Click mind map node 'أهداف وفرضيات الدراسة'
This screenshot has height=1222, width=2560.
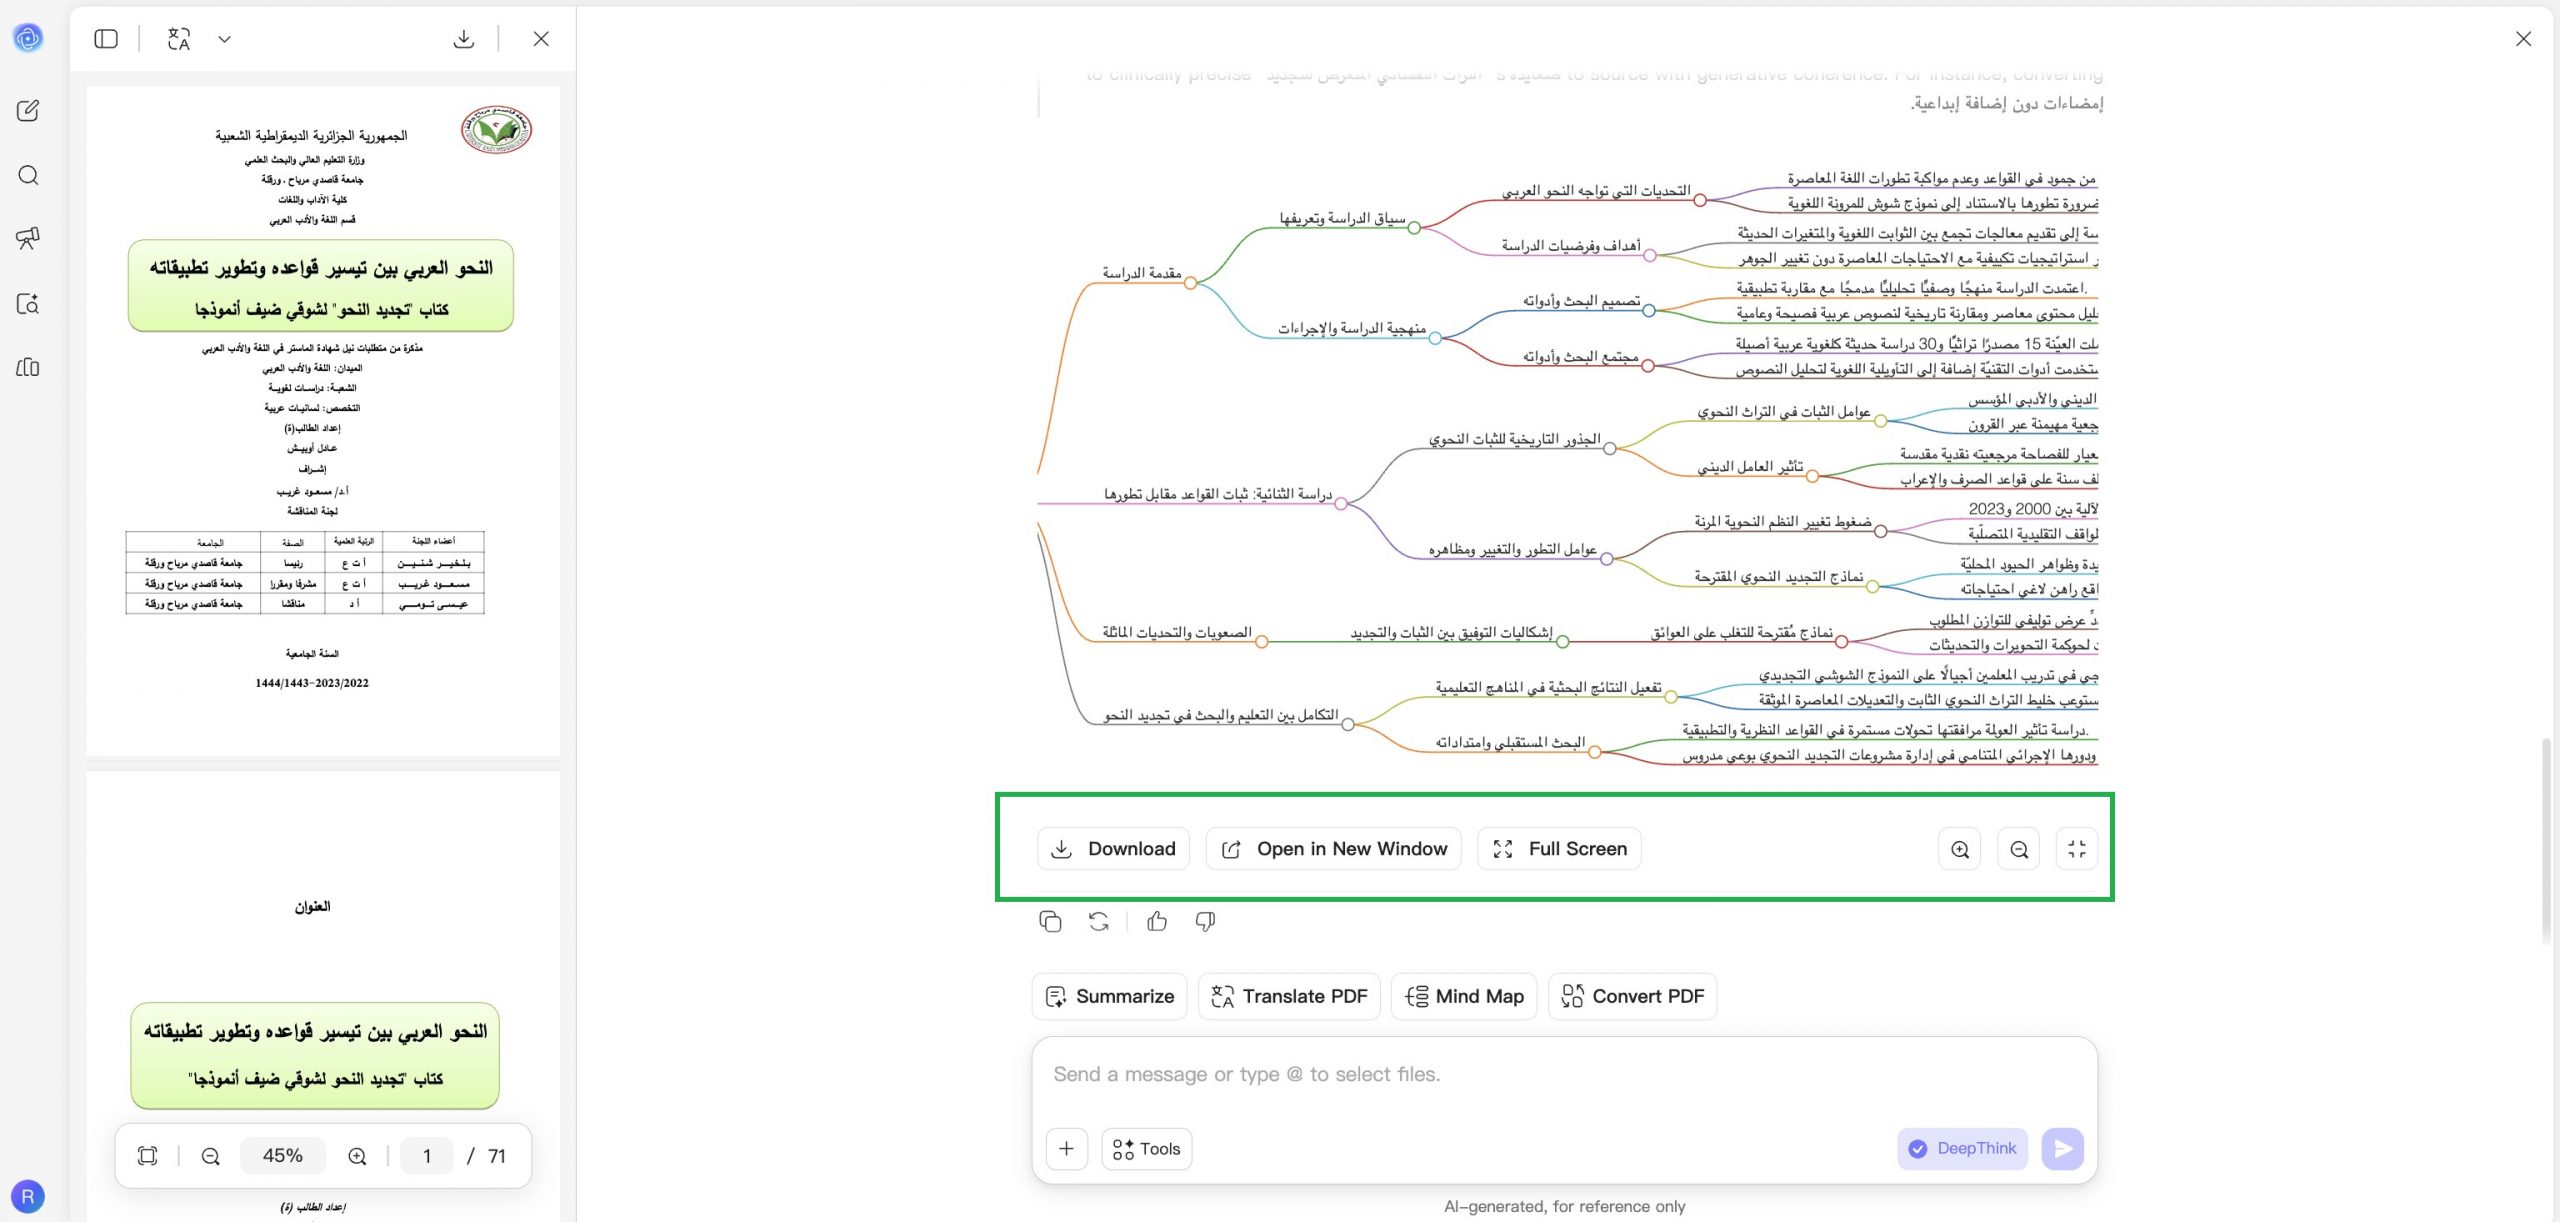click(x=1571, y=245)
